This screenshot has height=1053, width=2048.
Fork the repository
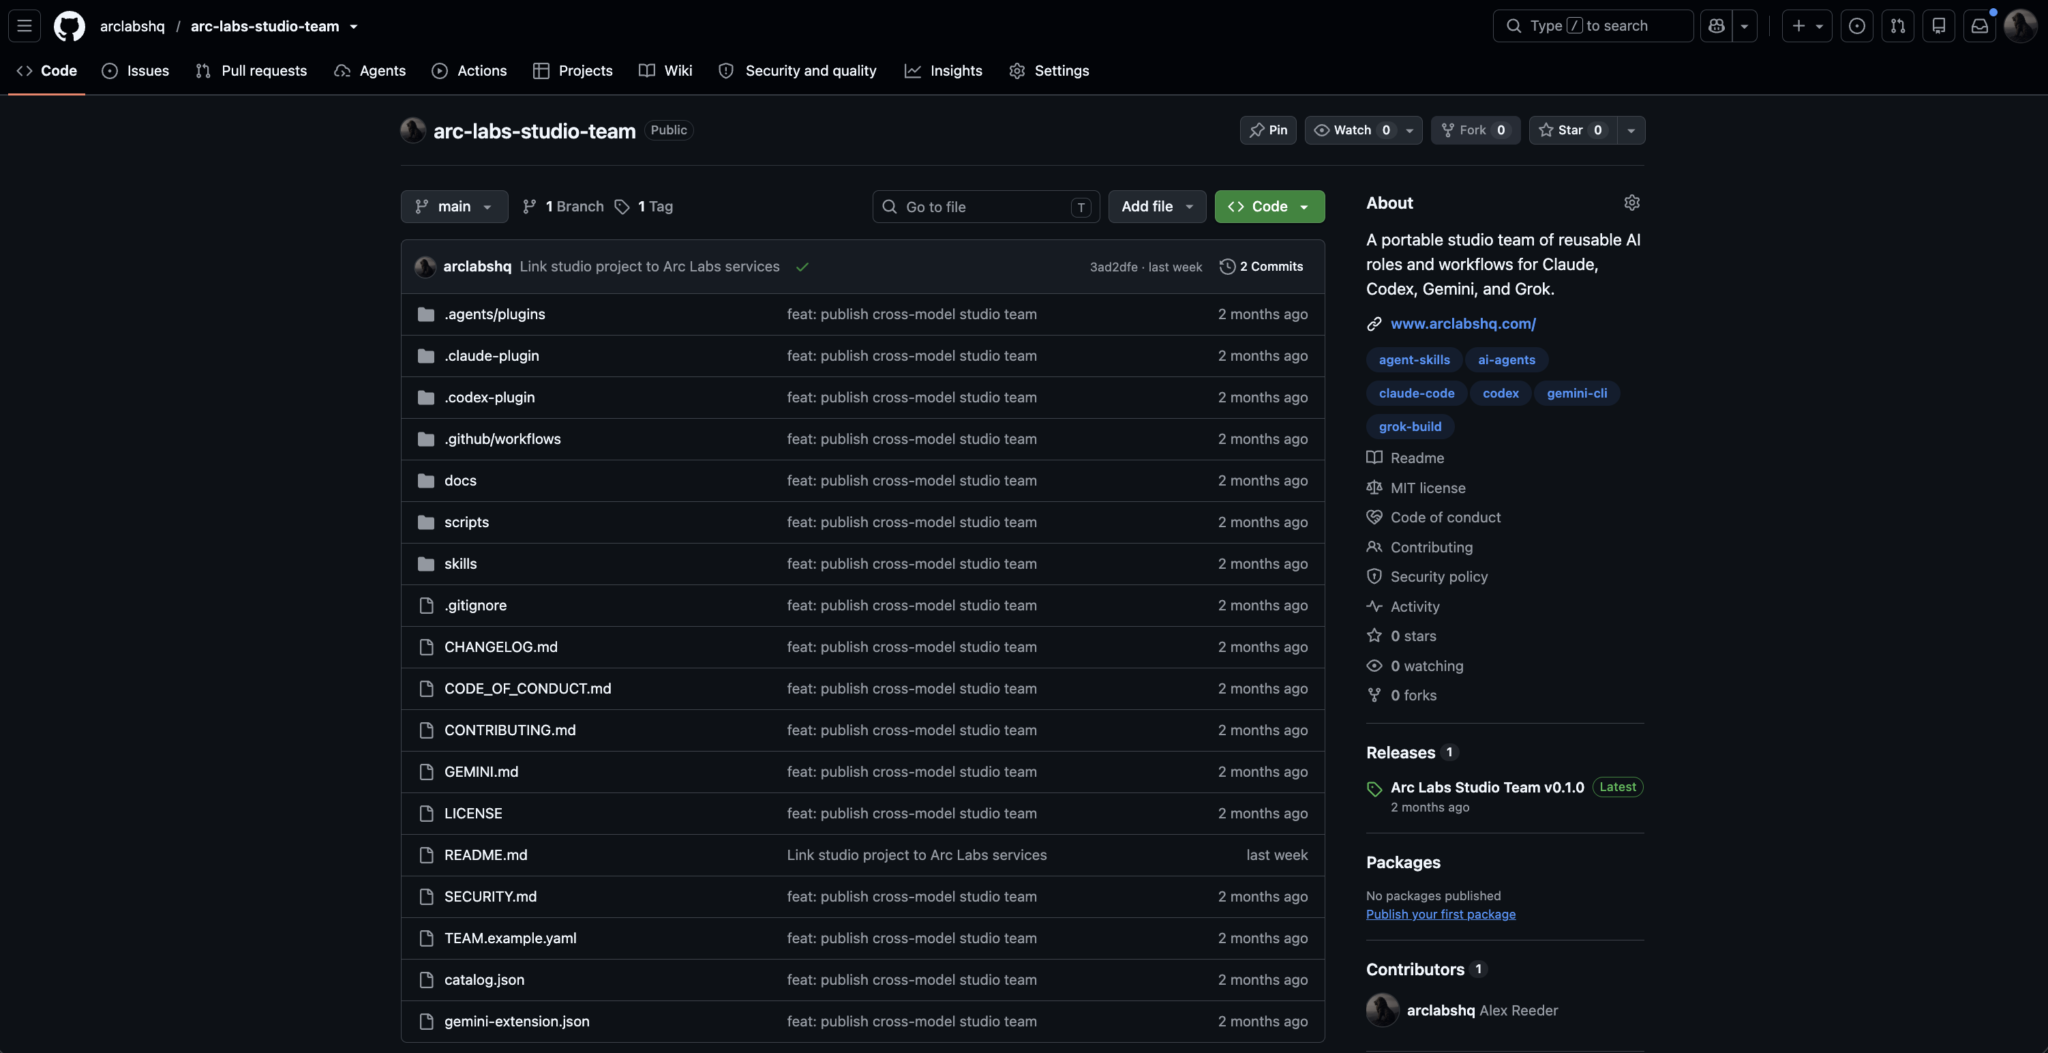[x=1475, y=130]
